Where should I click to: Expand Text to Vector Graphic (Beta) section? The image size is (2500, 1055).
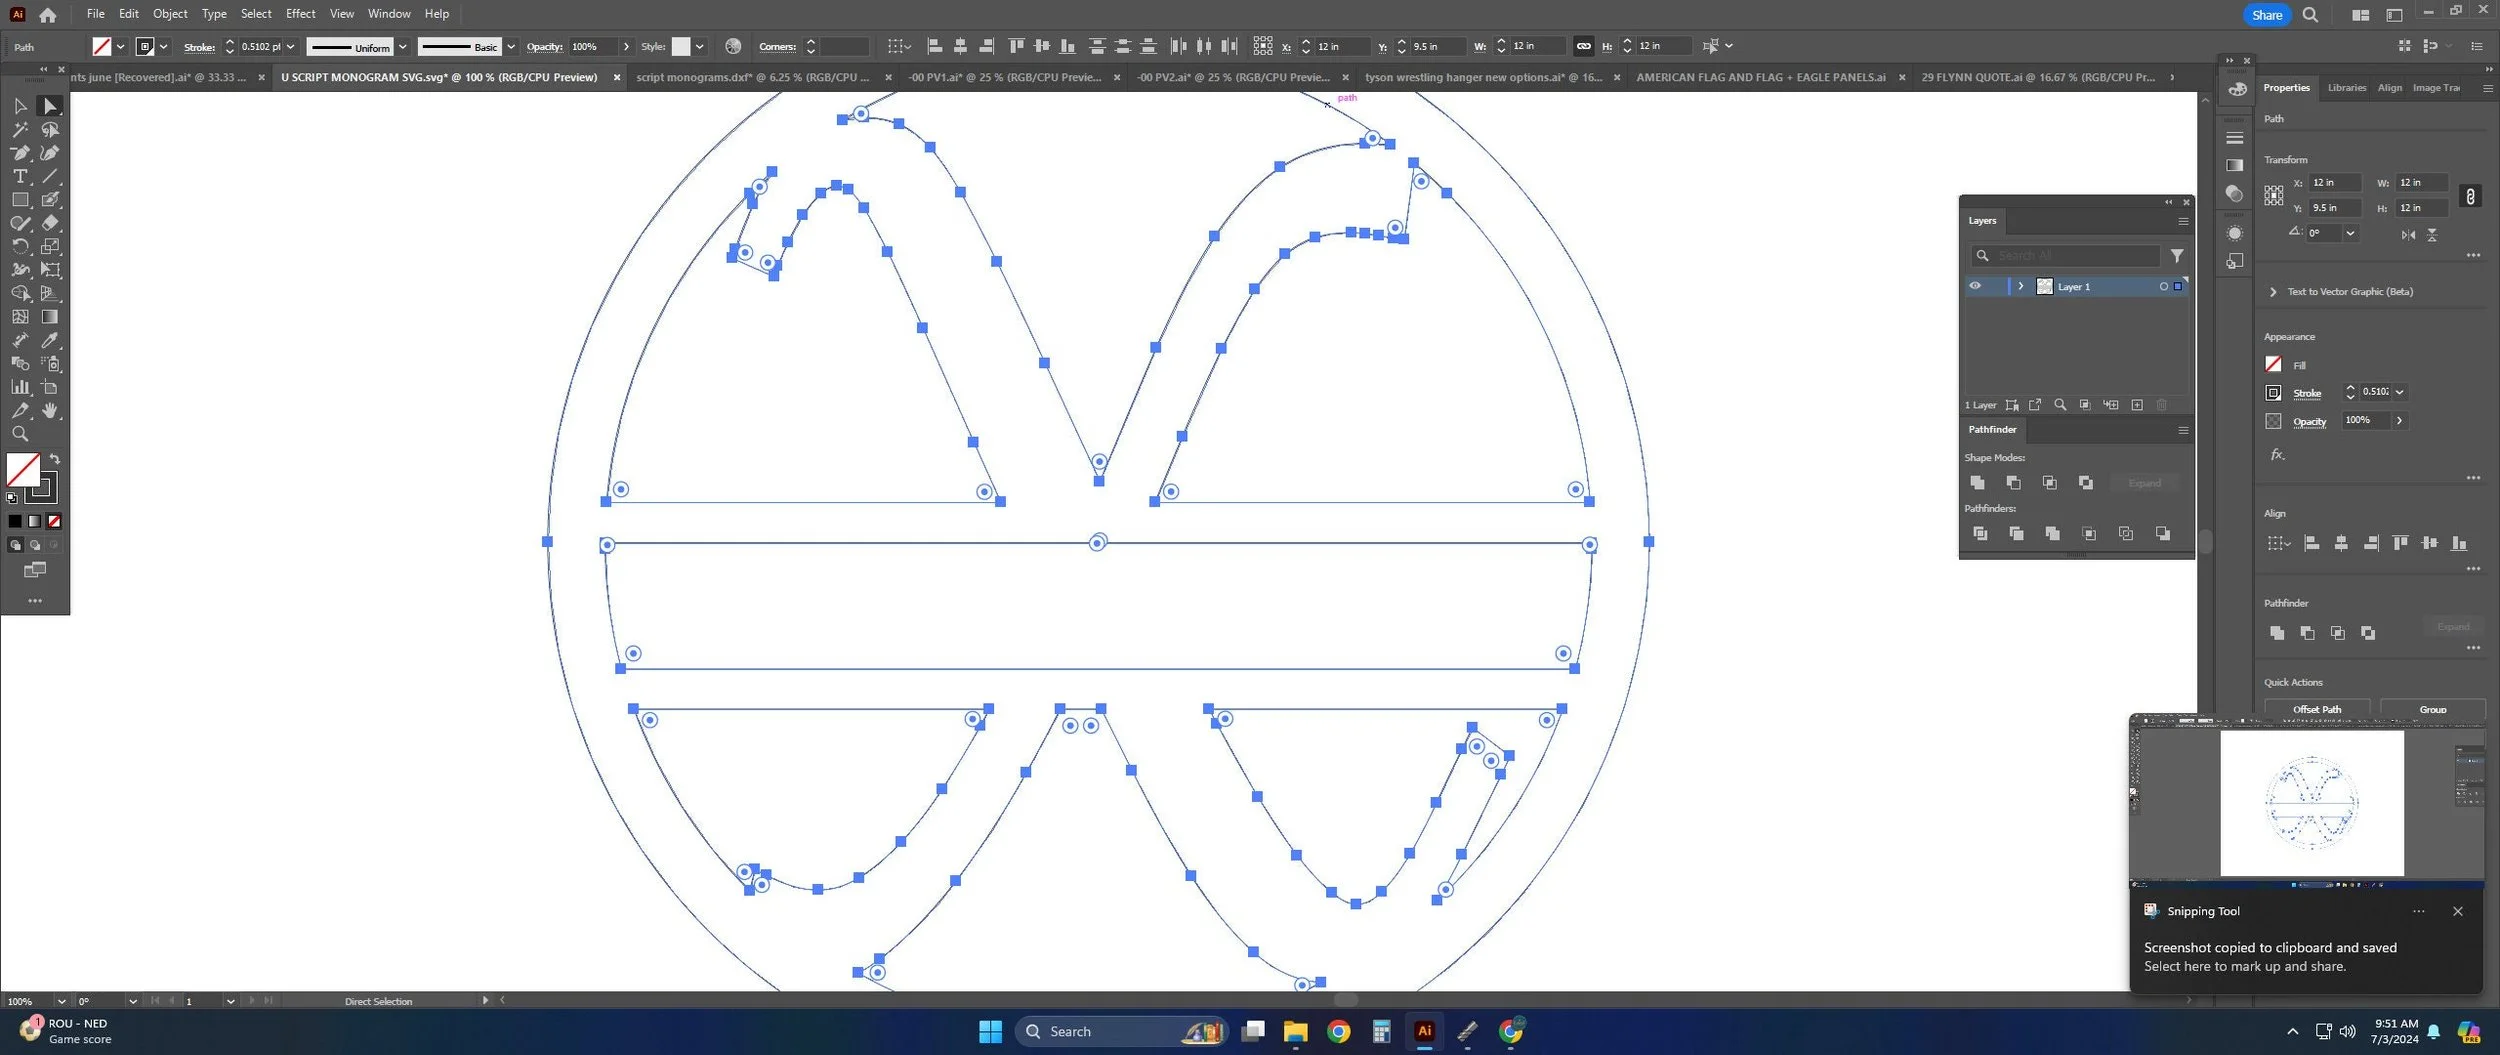tap(2273, 292)
